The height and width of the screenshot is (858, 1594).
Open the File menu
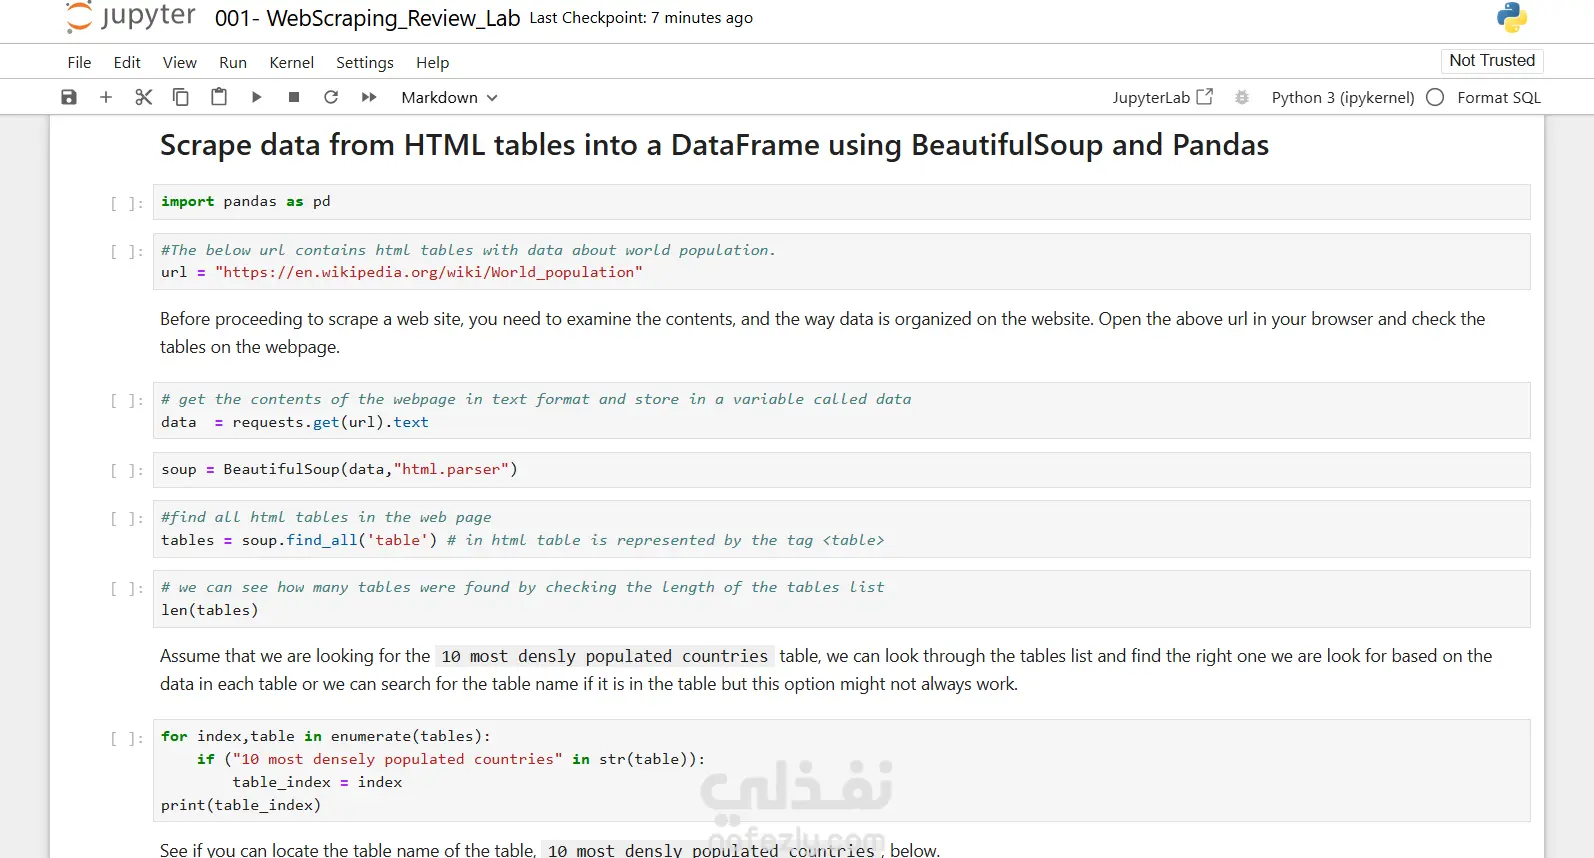coord(79,62)
